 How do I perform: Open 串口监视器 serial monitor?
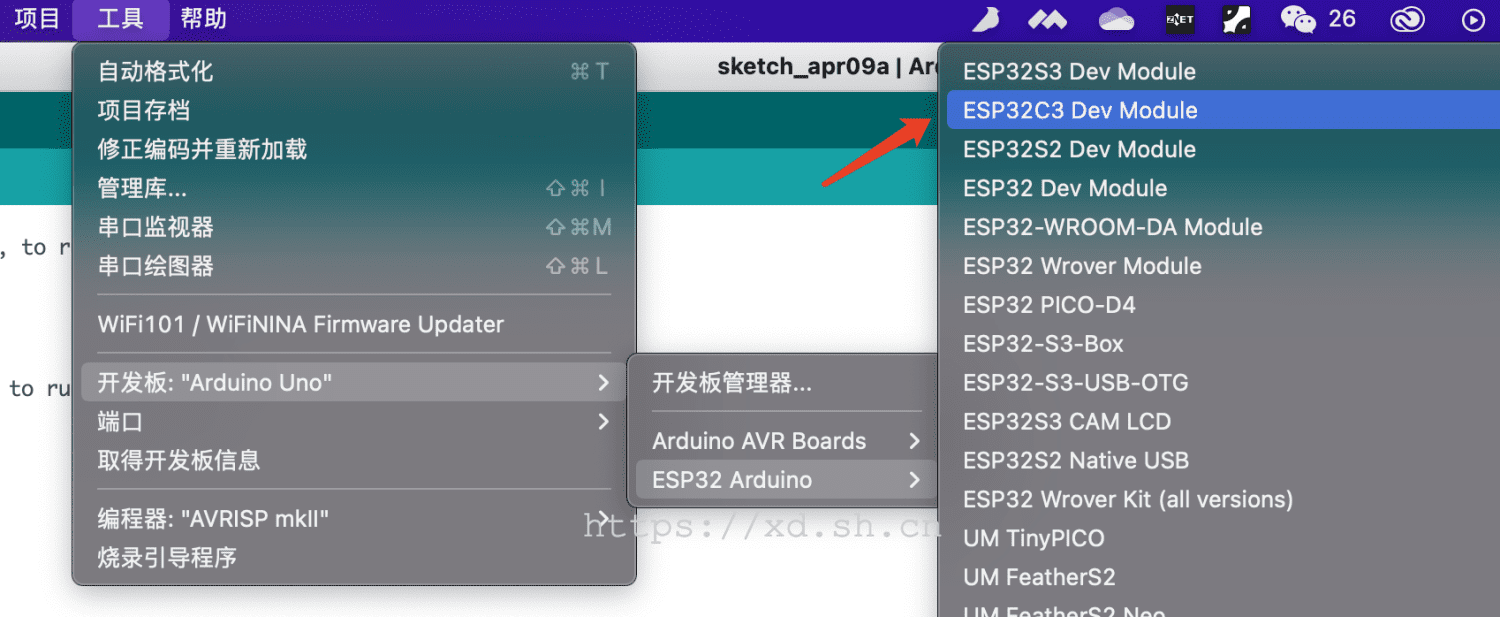pos(354,227)
